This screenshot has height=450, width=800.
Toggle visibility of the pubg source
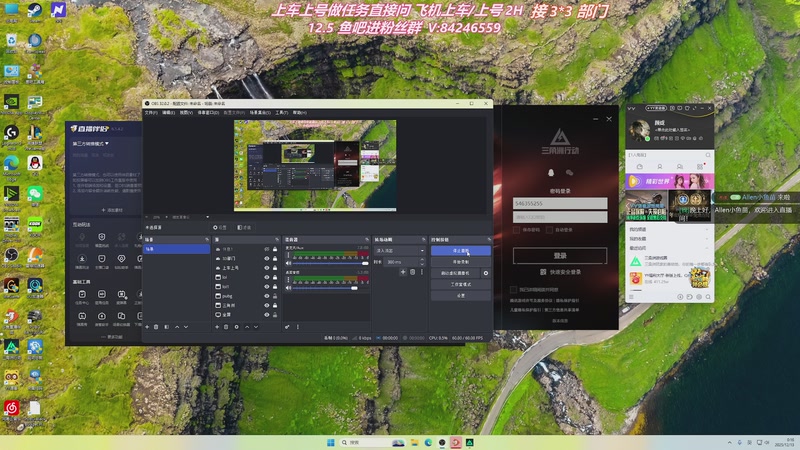(266, 296)
